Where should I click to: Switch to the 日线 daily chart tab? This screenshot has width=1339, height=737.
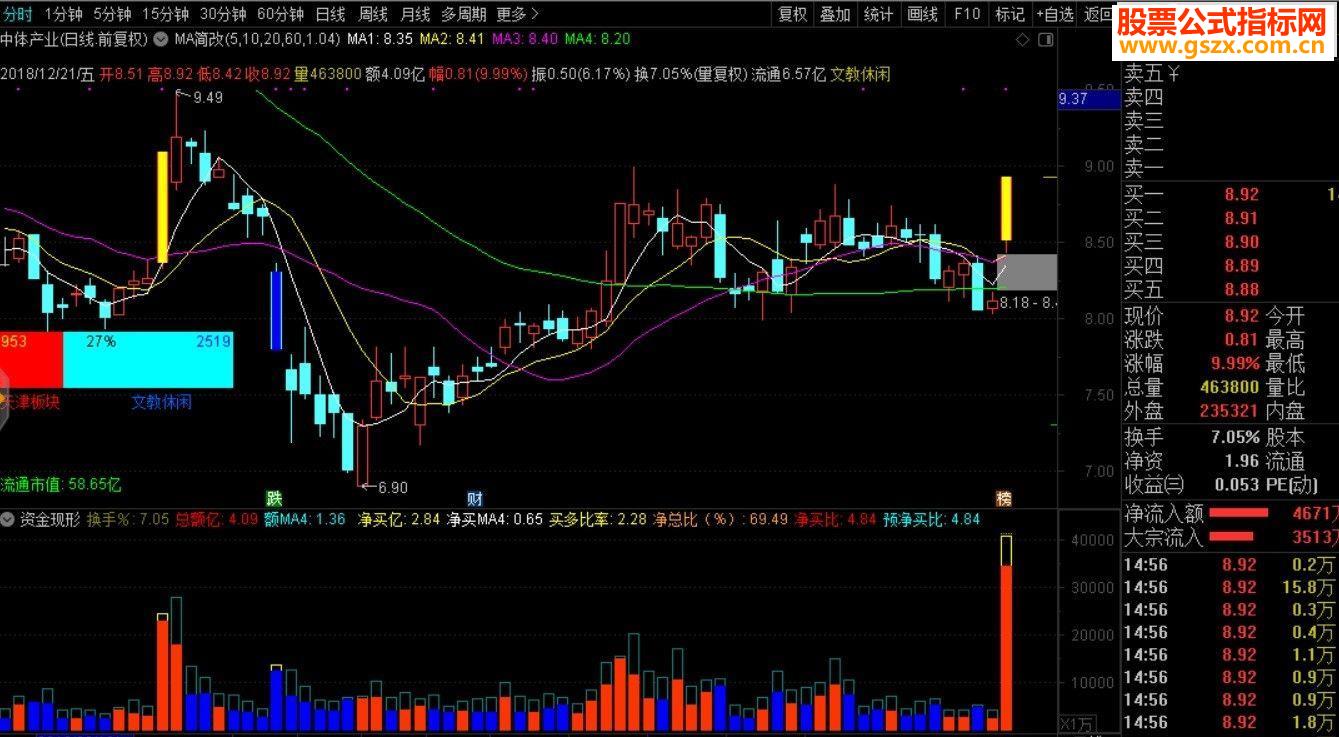click(330, 14)
